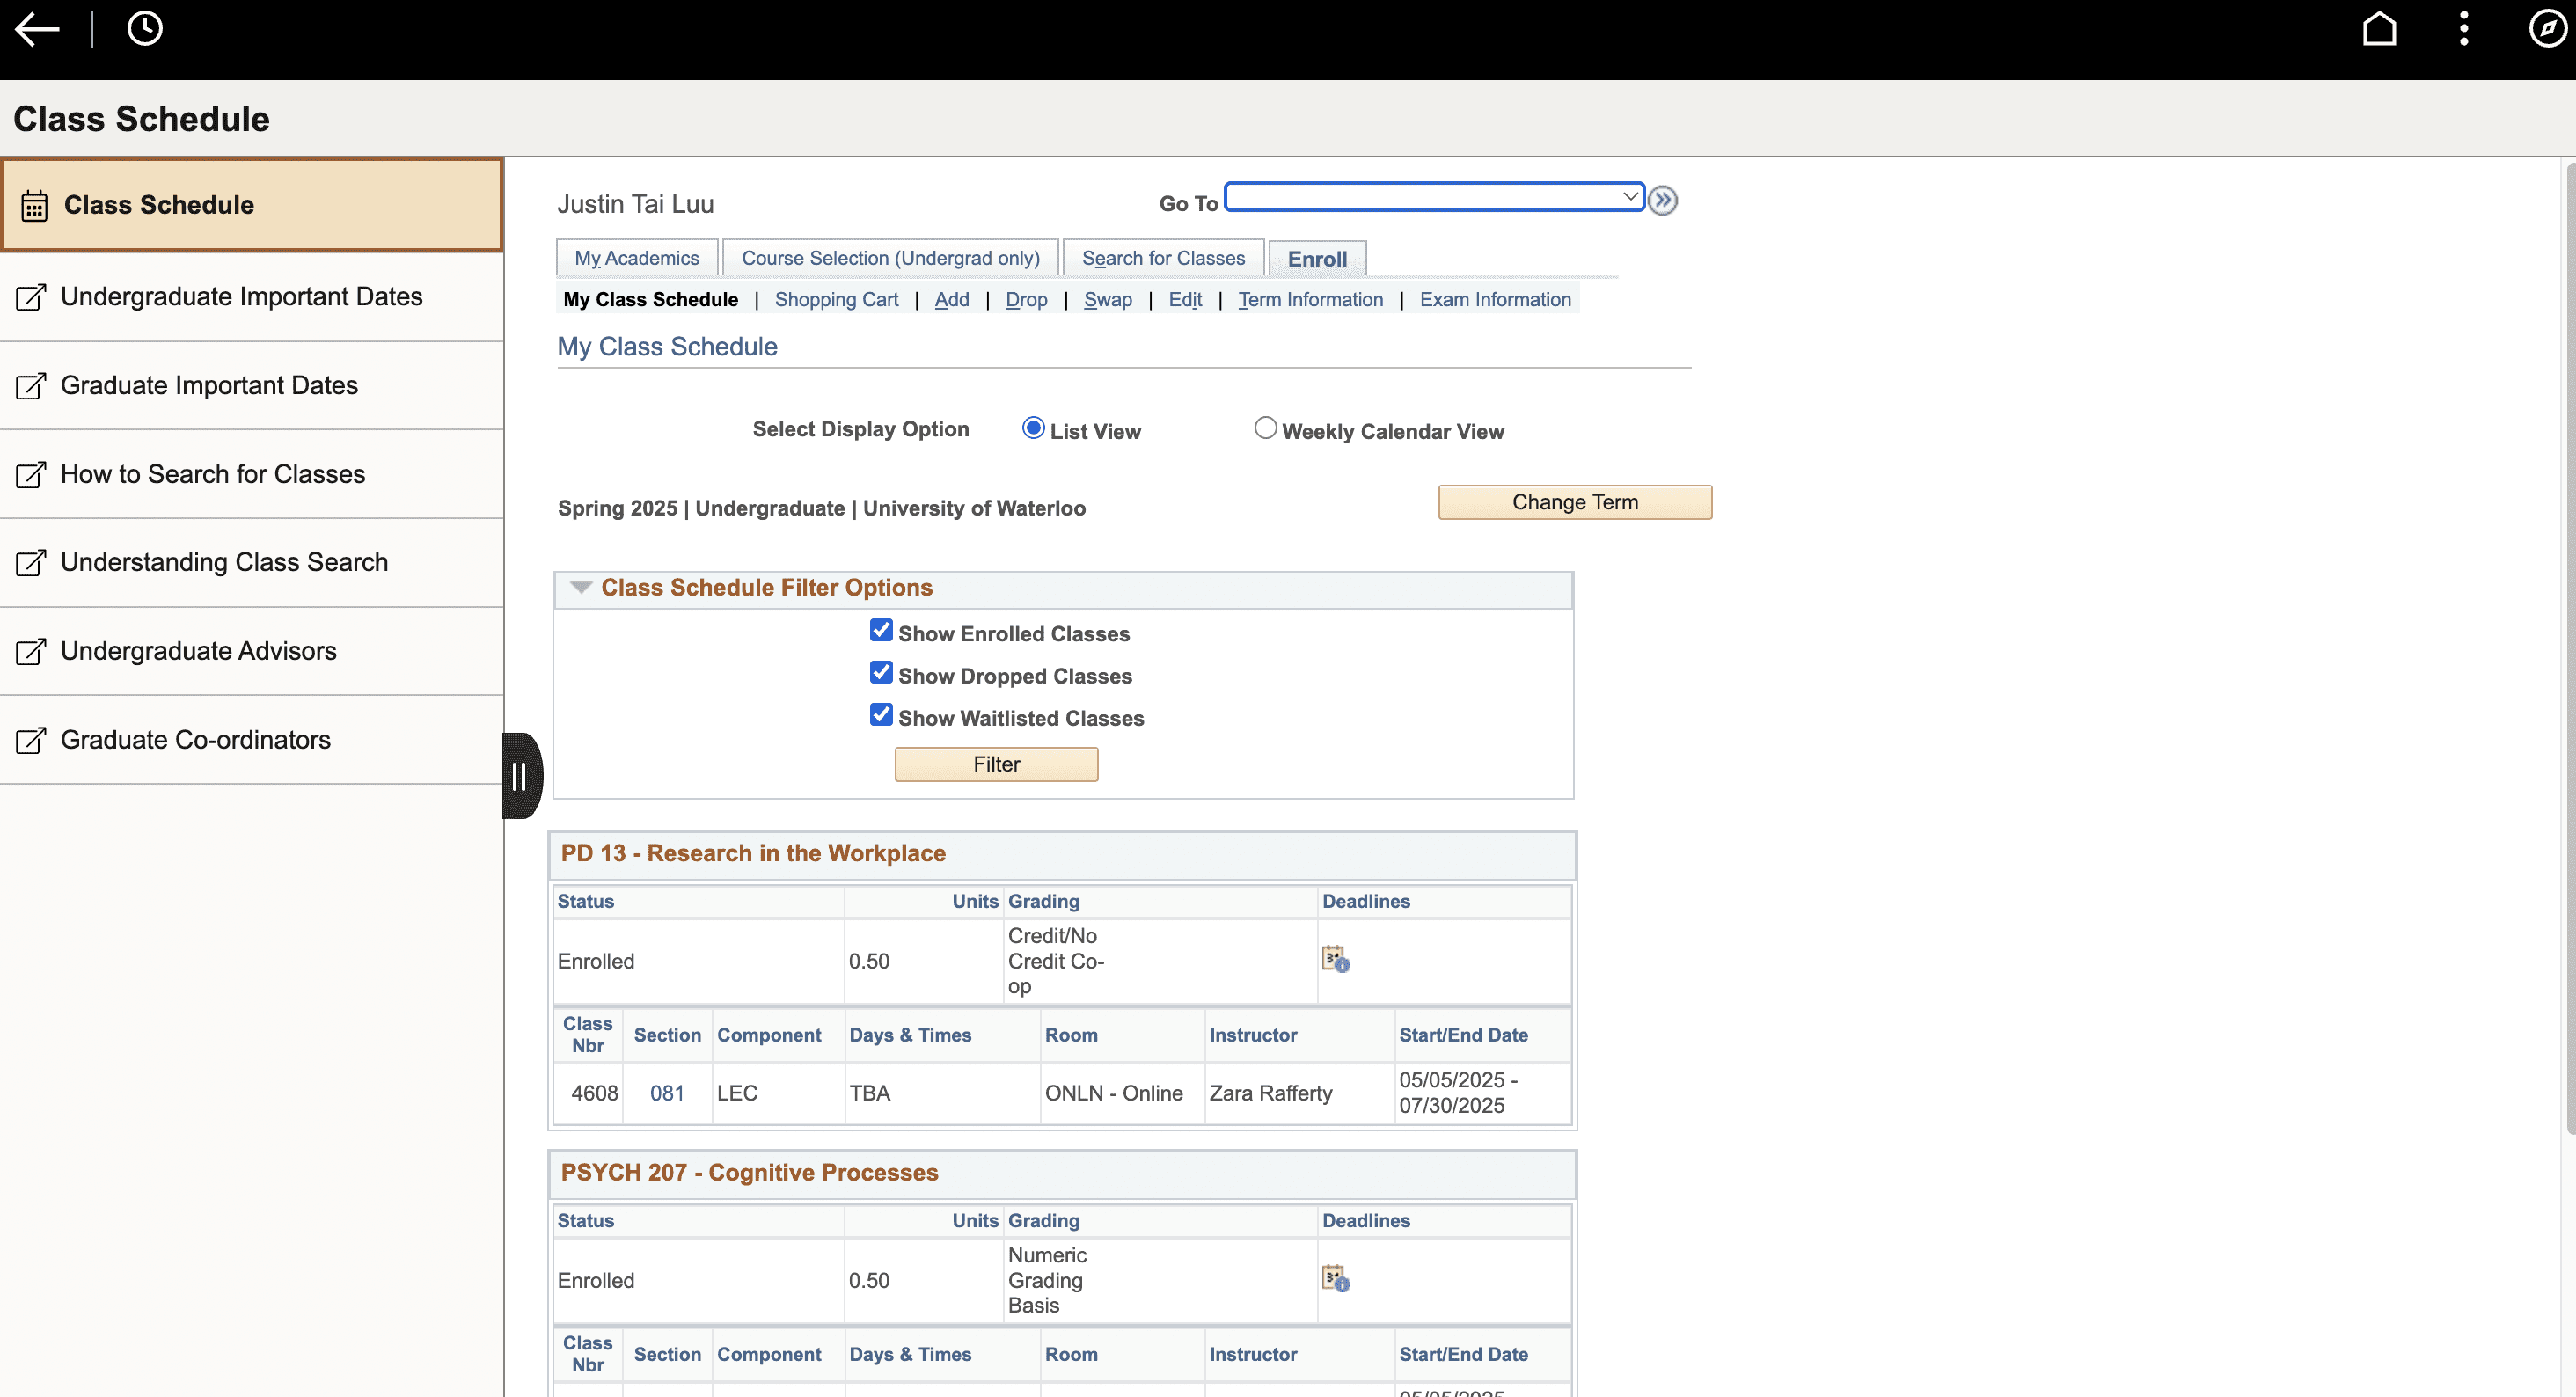Open the Shopping Cart subtab

[x=836, y=300]
